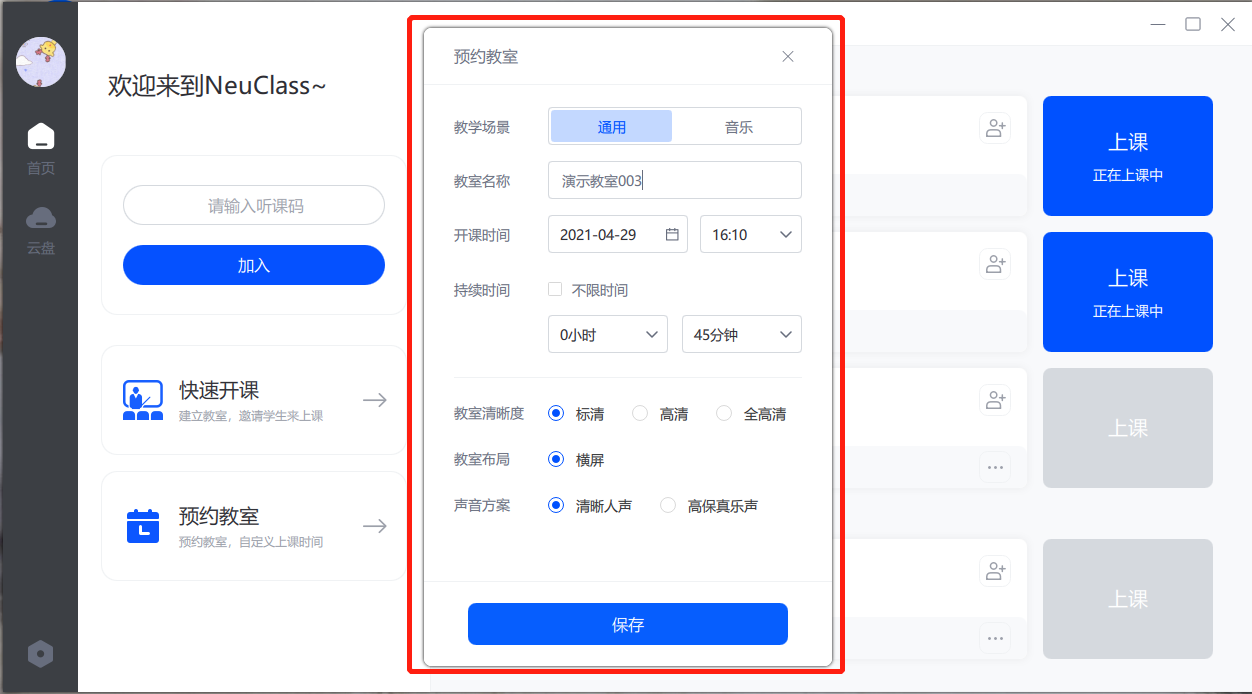Invite user icon beside second 正在上课中 button

coord(995,264)
